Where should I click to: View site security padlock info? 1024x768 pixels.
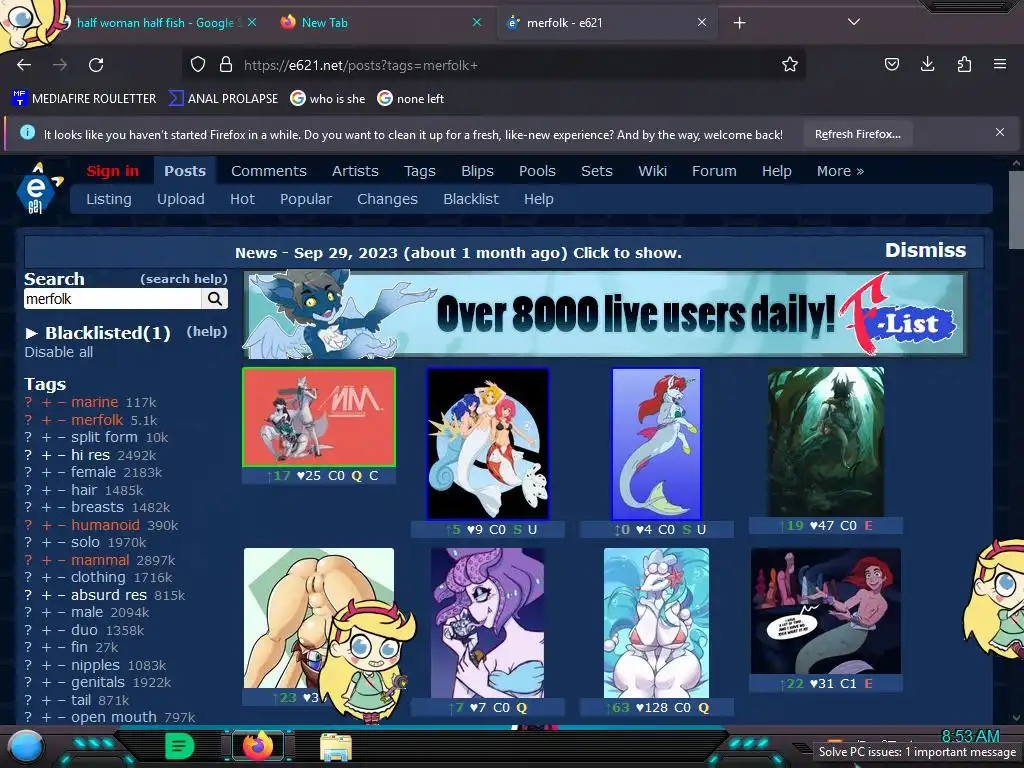point(226,65)
